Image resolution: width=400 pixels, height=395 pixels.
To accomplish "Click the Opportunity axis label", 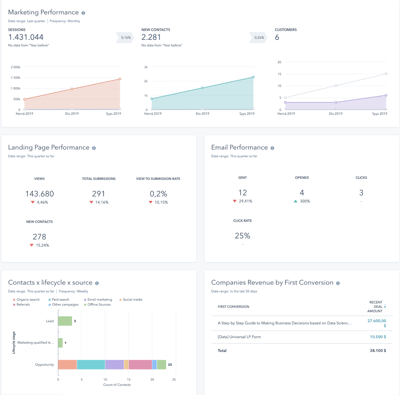I will pyautogui.click(x=44, y=365).
